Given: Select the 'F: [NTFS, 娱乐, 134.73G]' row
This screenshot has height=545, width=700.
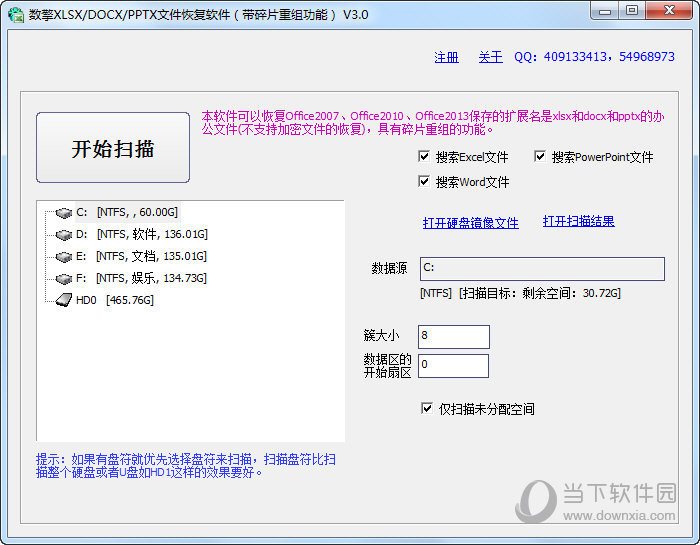Looking at the screenshot, I should (141, 278).
